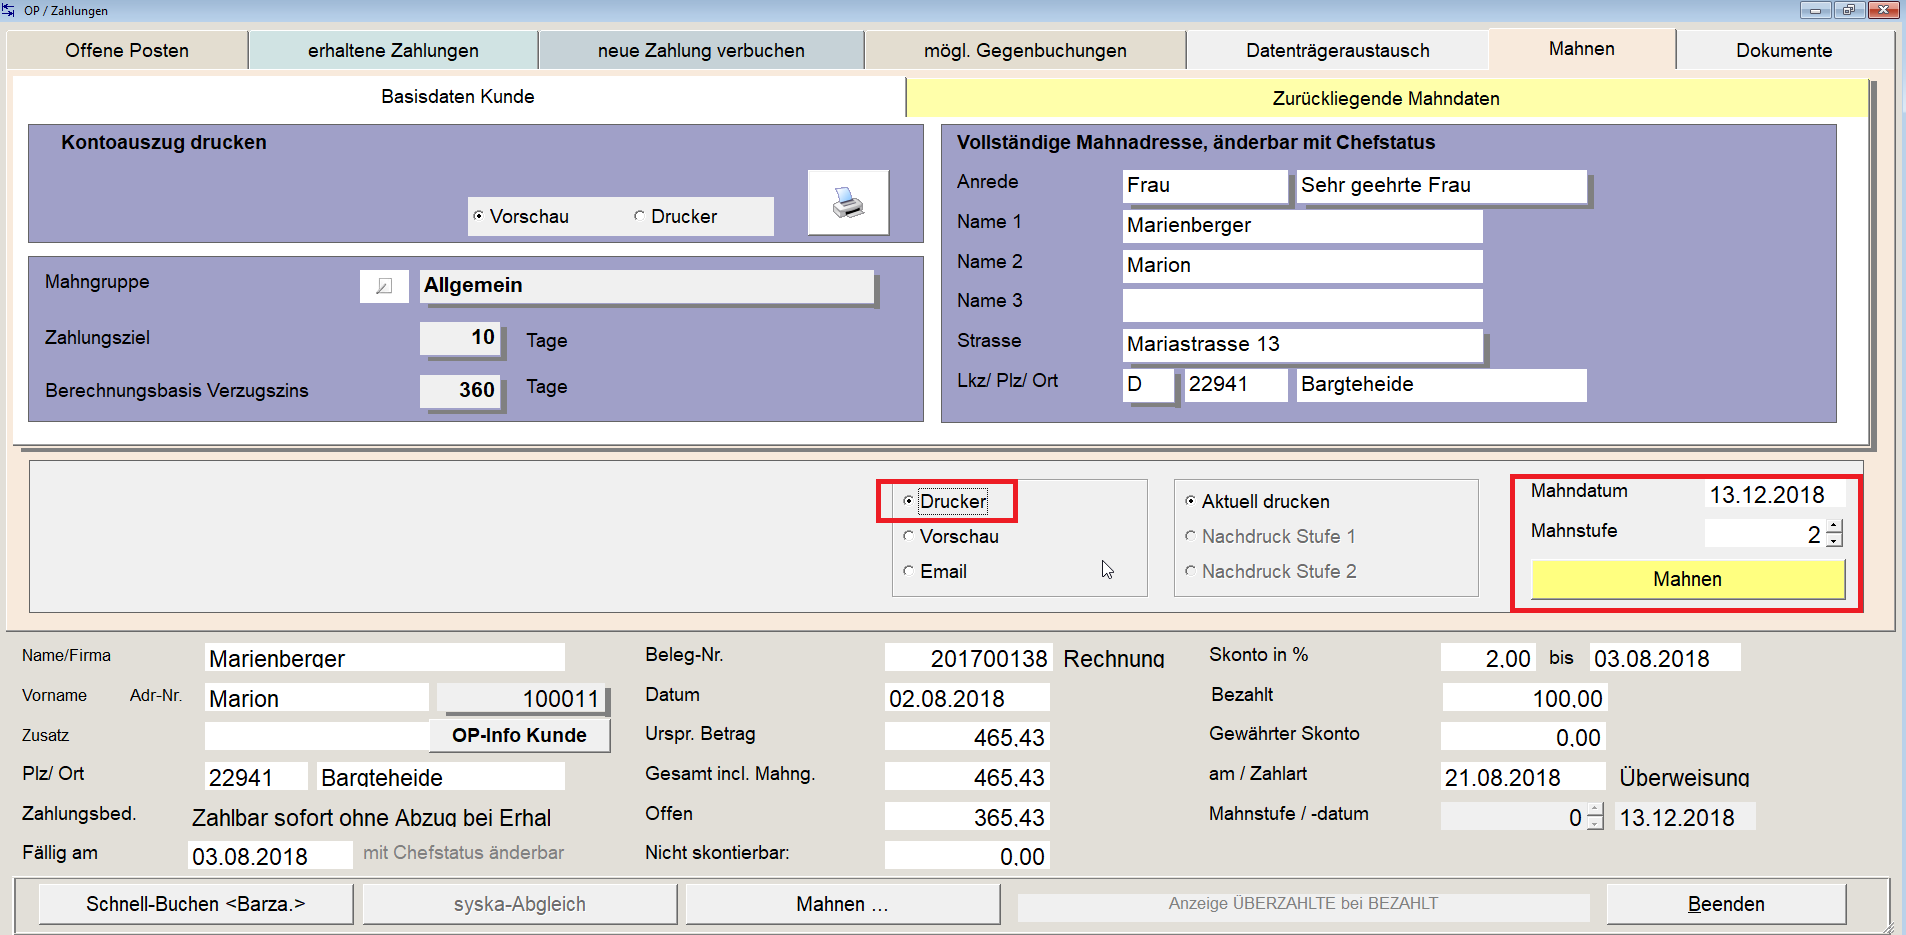Click the Adr-Nr. field 100011
This screenshot has width=1906, height=935.
[521, 698]
